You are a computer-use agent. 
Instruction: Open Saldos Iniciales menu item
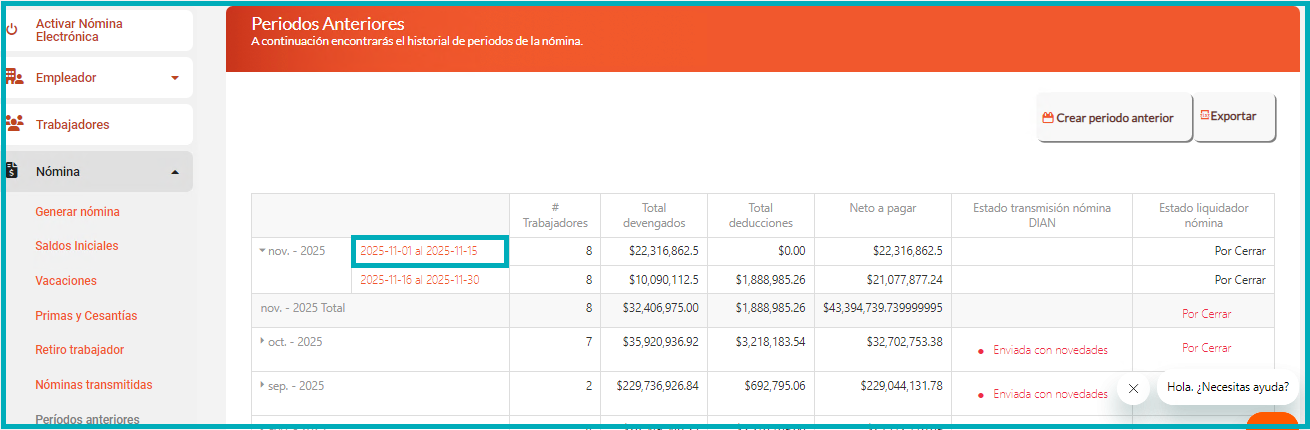click(76, 246)
